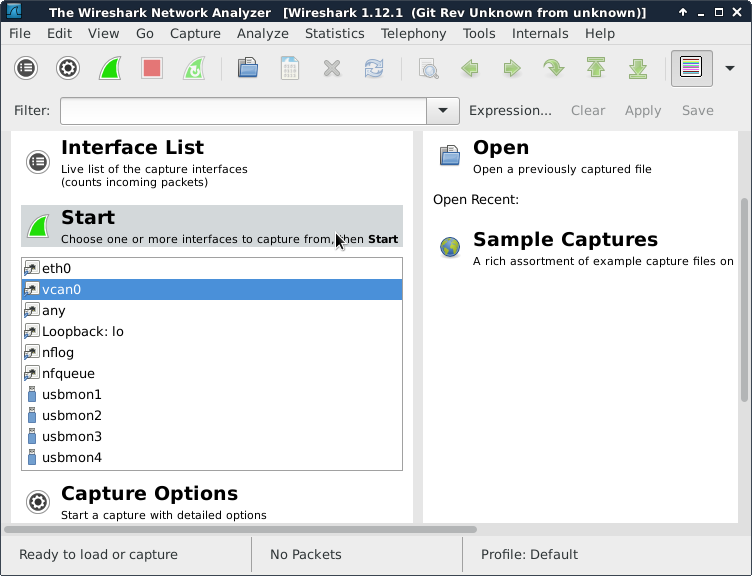The height and width of the screenshot is (576, 752).
Task: Go back in packet history arrow
Action: (x=470, y=68)
